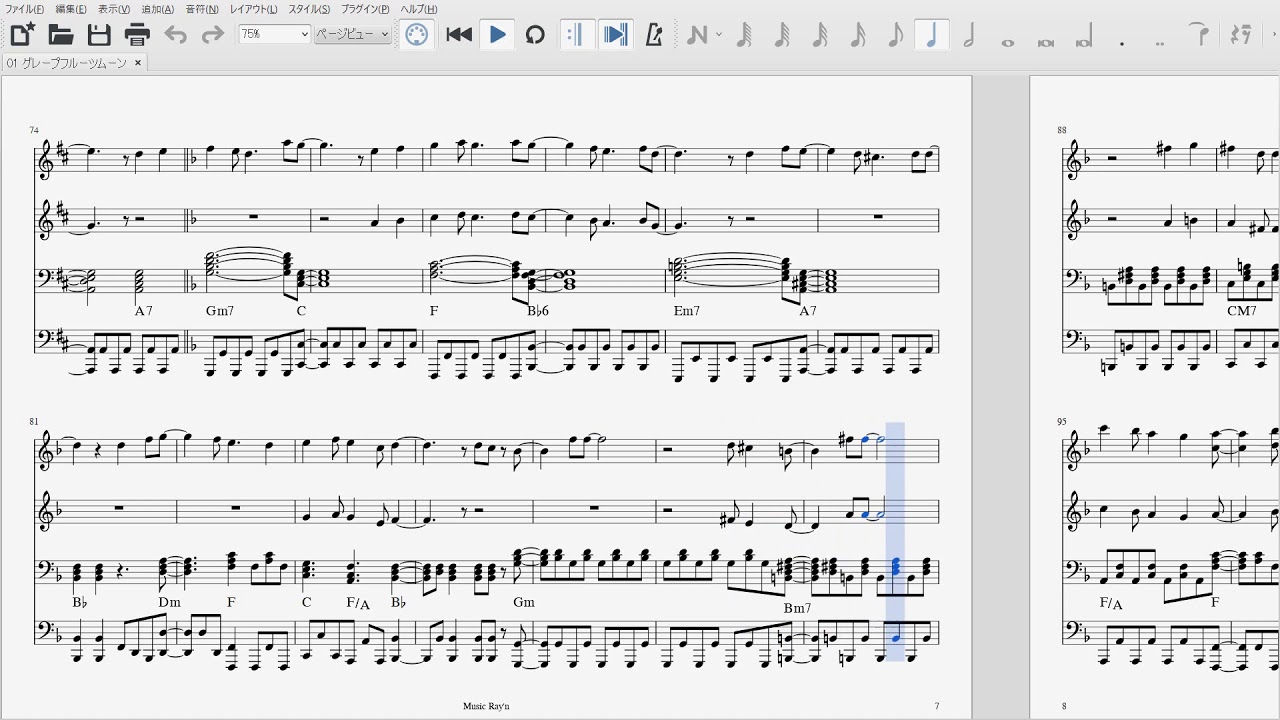
Task: Open the 追加(A) menu
Action: (x=158, y=9)
